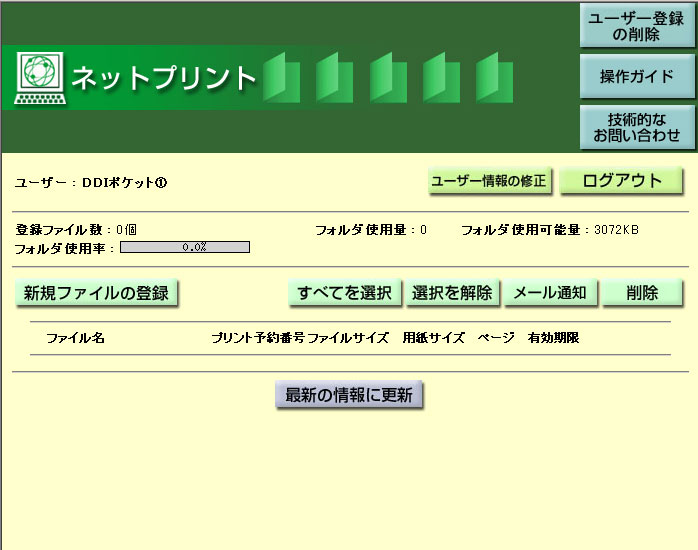This screenshot has height=550, width=698.
Task: Open the 操作ガイド operation guide
Action: [x=637, y=77]
